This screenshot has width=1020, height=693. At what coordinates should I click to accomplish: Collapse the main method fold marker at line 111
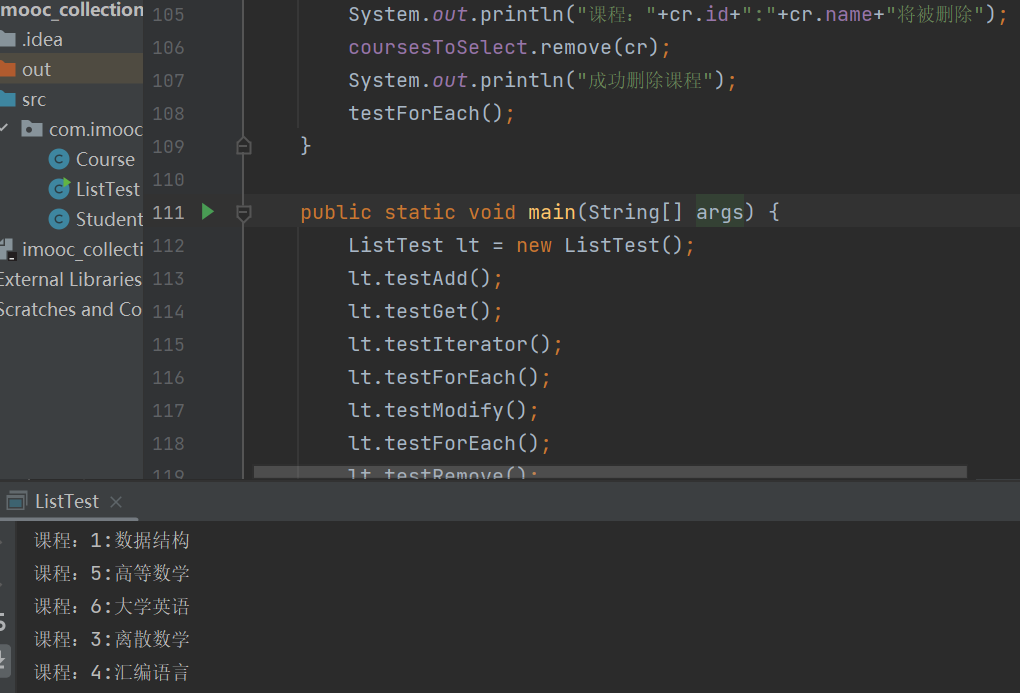243,212
